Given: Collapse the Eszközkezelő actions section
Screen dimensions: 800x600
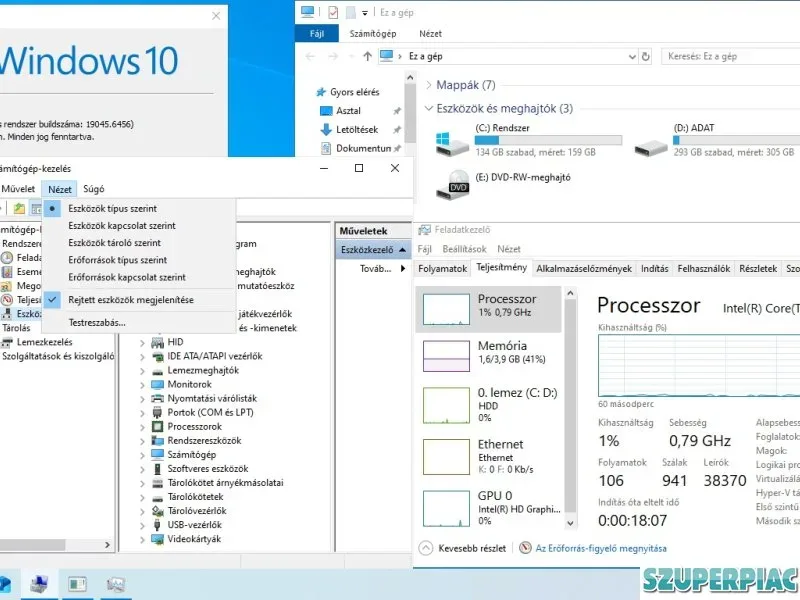Looking at the screenshot, I should pos(403,250).
